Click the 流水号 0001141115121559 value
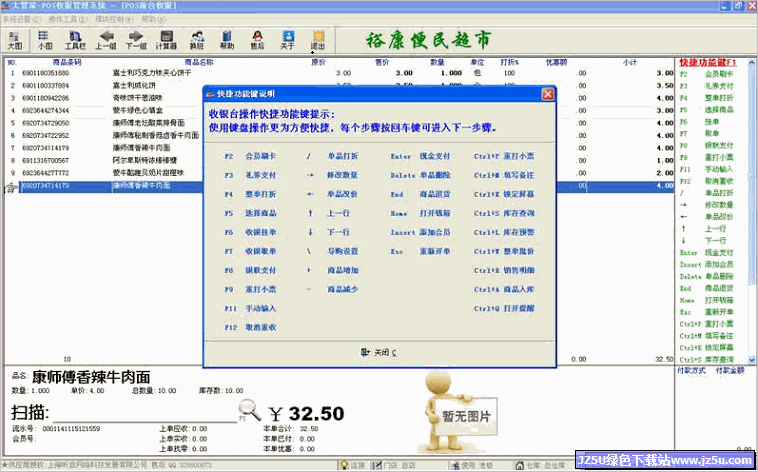Viewport: 758px width, 472px height. [71, 429]
